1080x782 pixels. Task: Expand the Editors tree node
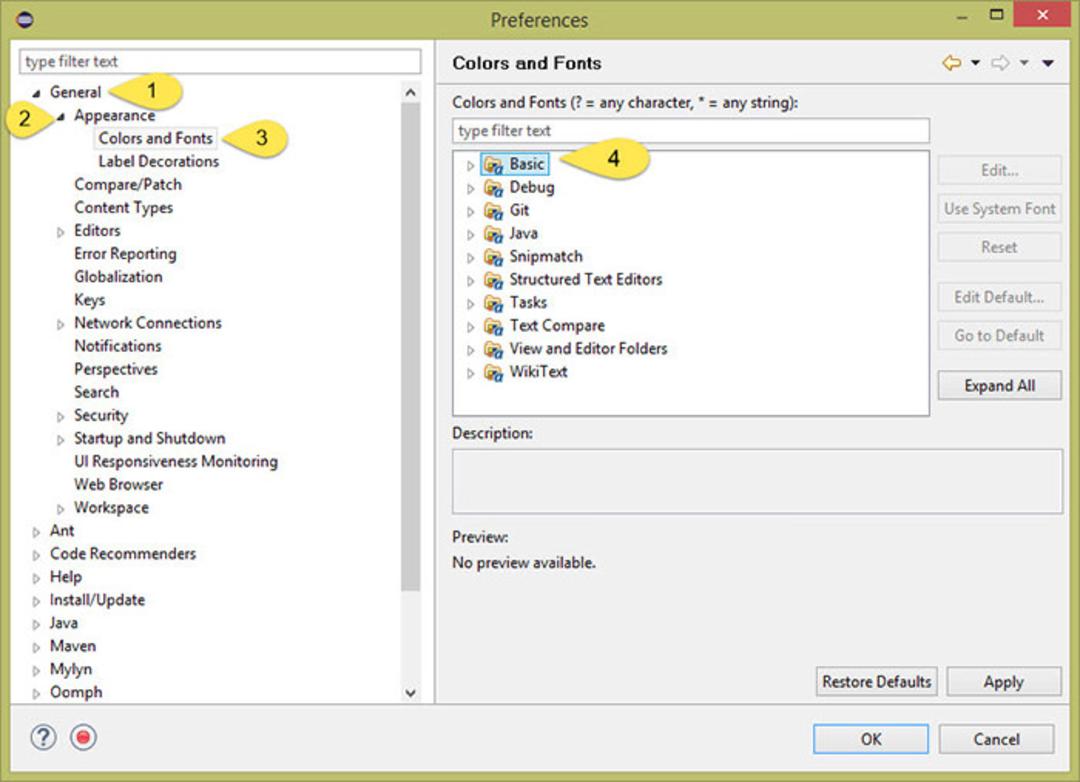(x=61, y=232)
